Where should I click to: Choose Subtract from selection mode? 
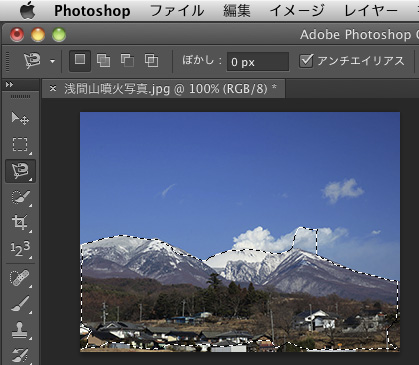click(x=127, y=61)
